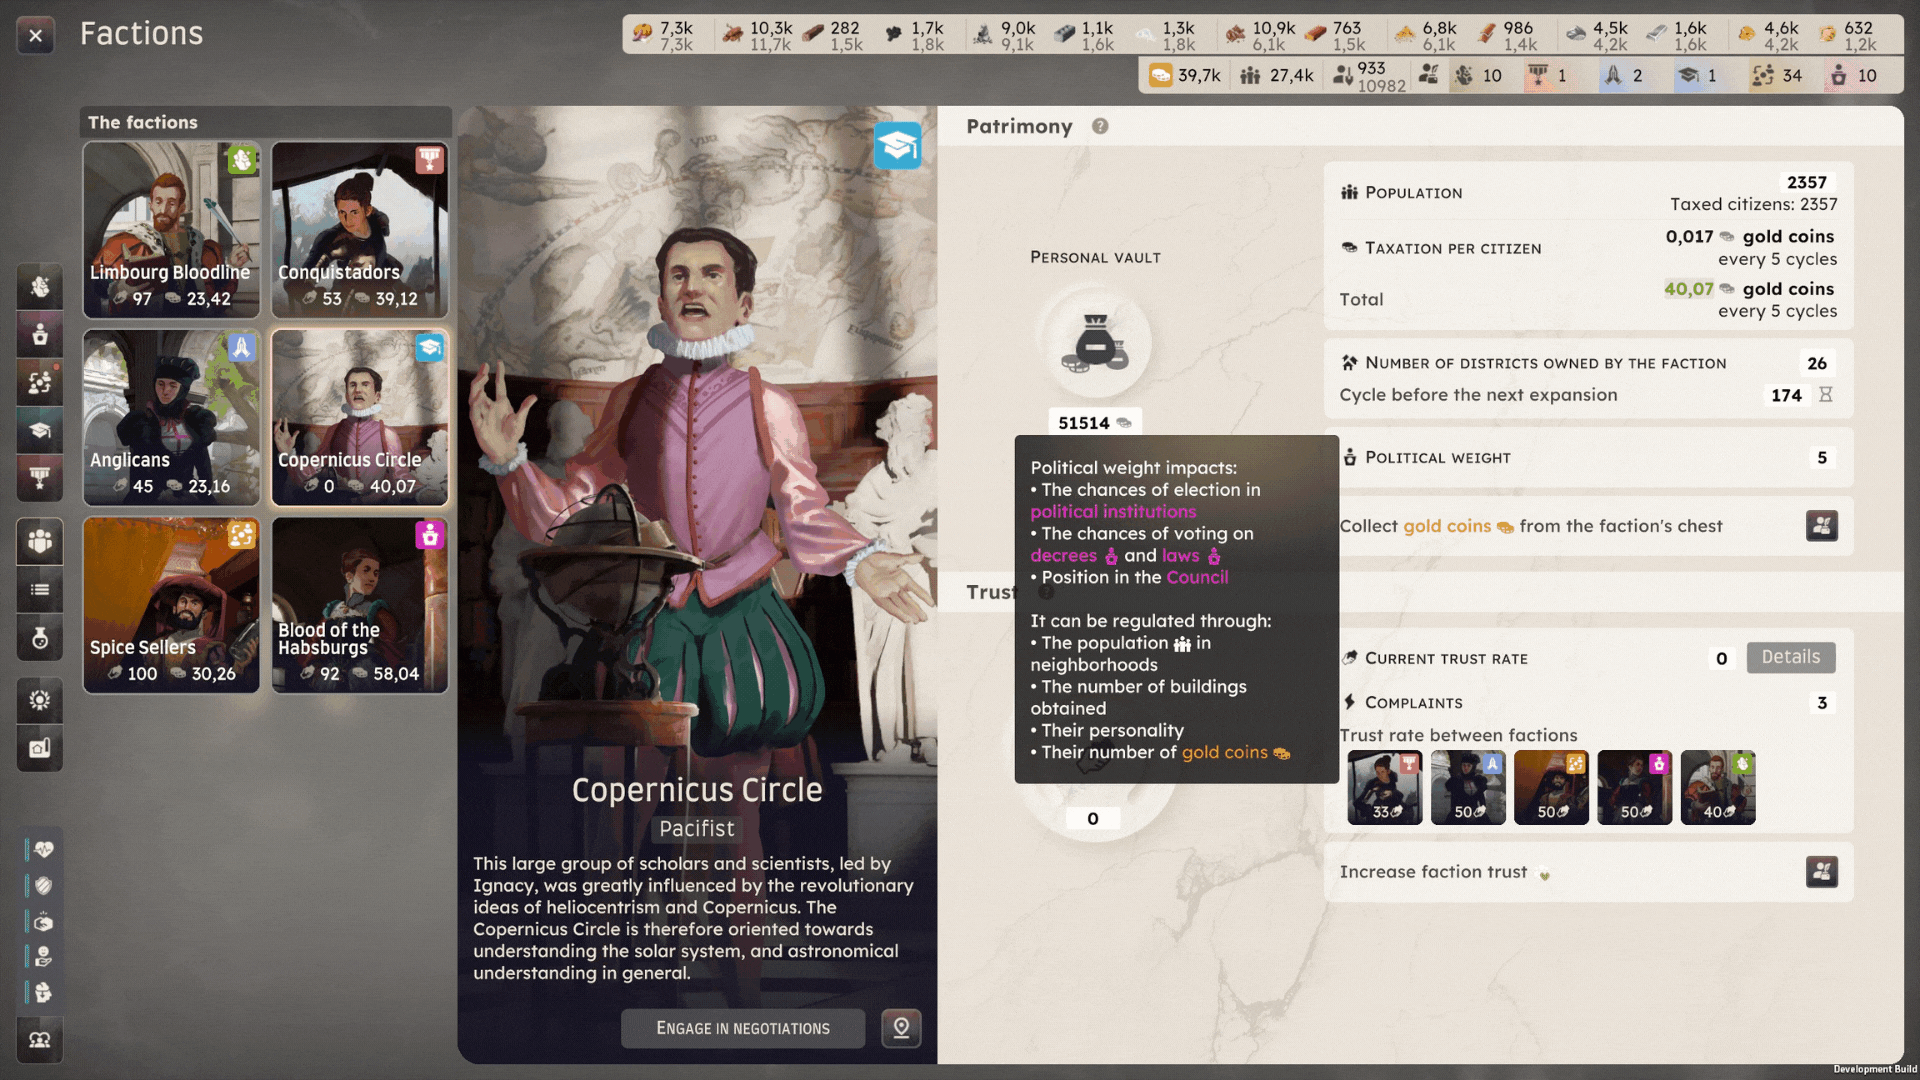Click the personal vault money bag
Image resolution: width=1920 pixels, height=1080 pixels.
click(x=1095, y=343)
